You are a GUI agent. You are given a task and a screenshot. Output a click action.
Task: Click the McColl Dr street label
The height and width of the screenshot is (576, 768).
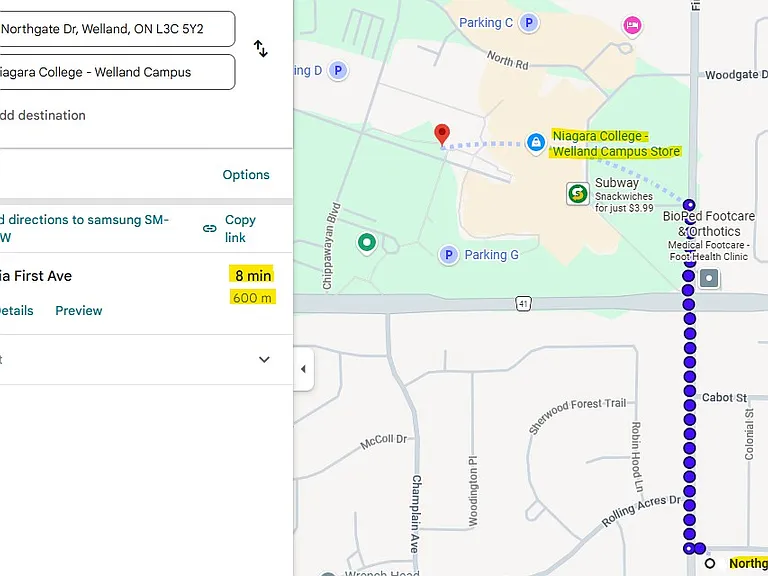click(x=384, y=441)
